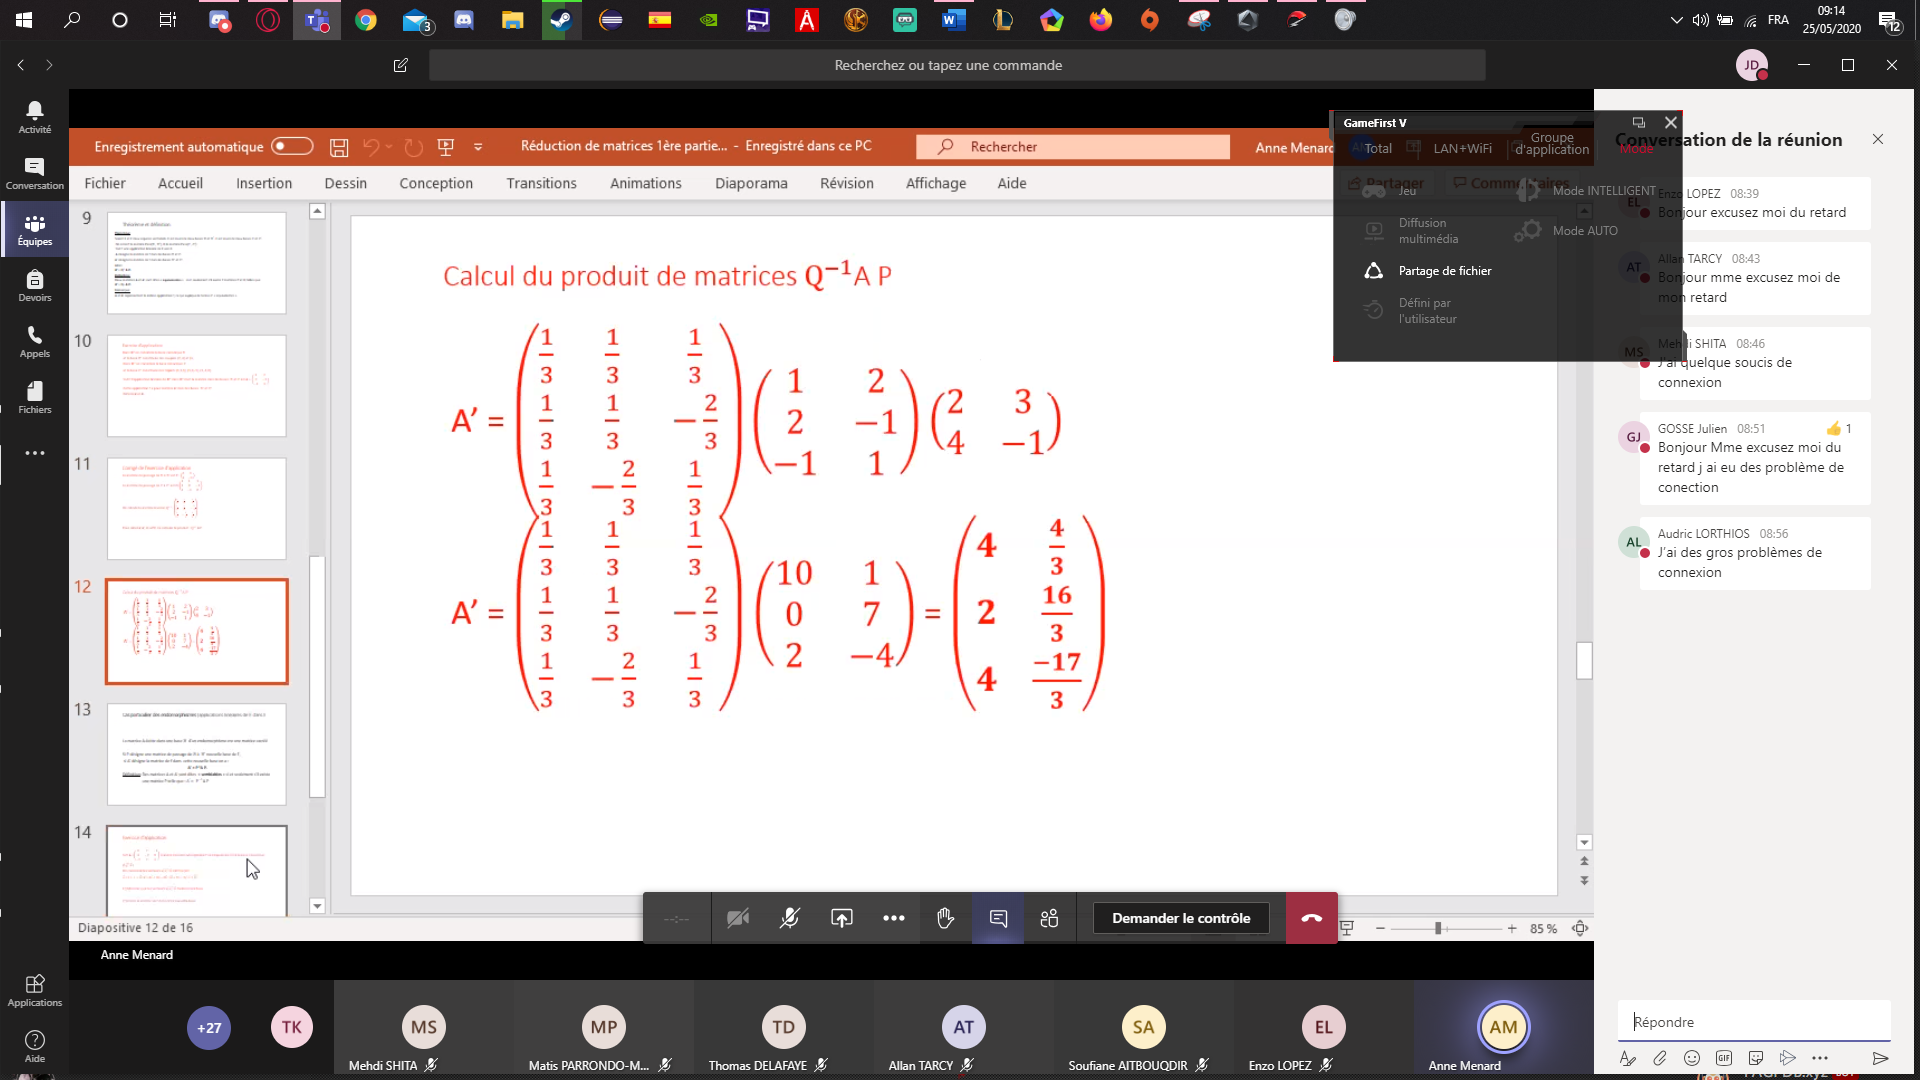Viewport: 1920px width, 1080px height.
Task: Open the Devoirs assignments icon
Action: click(34, 285)
